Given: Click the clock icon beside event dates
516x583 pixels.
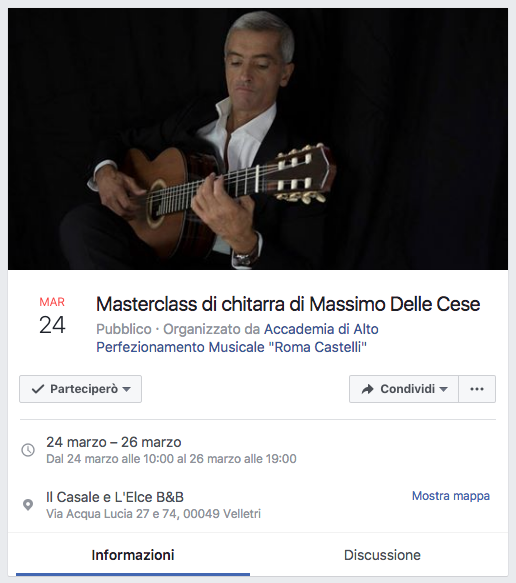Looking at the screenshot, I should [x=28, y=450].
